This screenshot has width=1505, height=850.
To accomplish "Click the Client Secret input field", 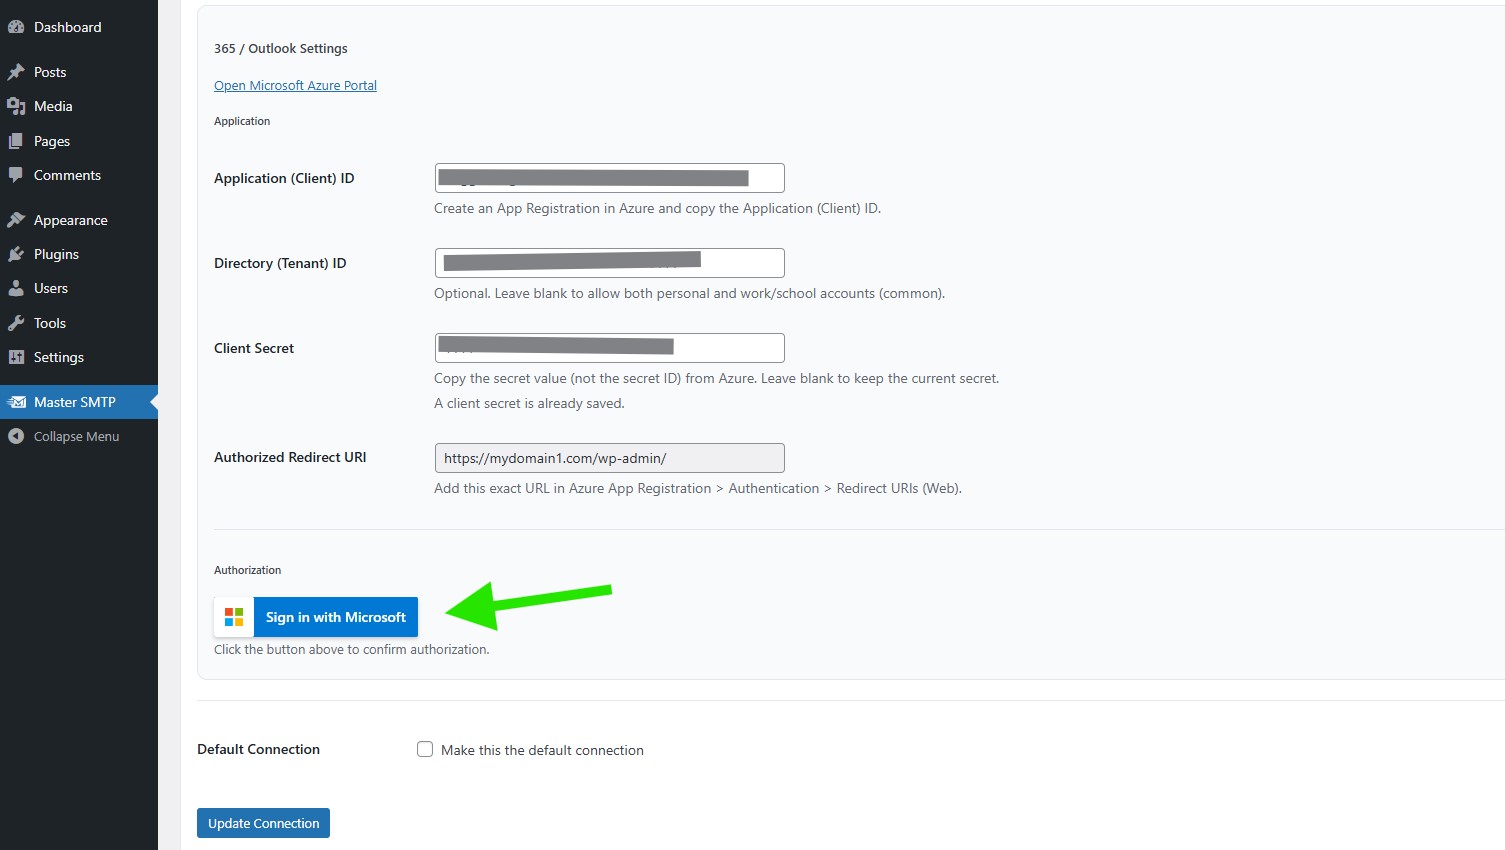I will 609,348.
